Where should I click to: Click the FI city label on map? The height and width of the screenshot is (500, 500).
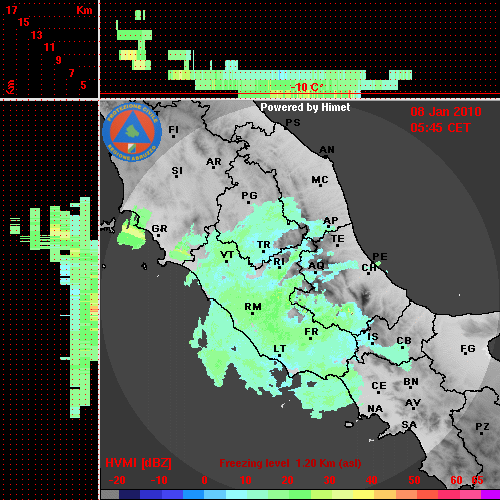point(174,129)
